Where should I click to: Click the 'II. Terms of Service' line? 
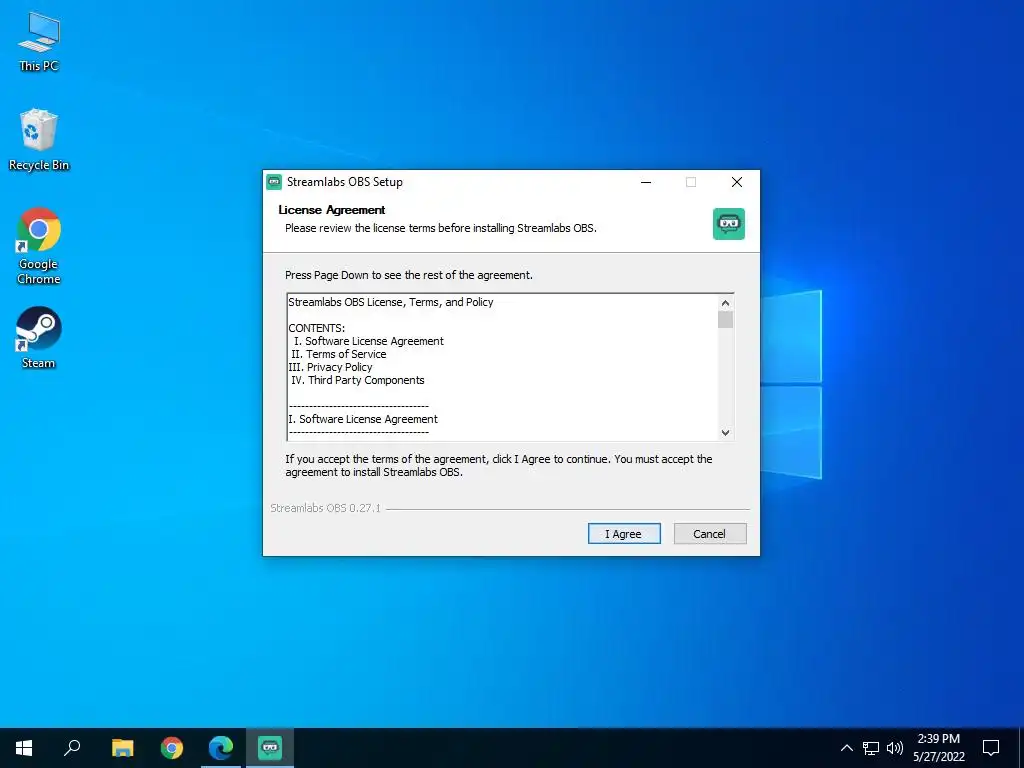(338, 354)
